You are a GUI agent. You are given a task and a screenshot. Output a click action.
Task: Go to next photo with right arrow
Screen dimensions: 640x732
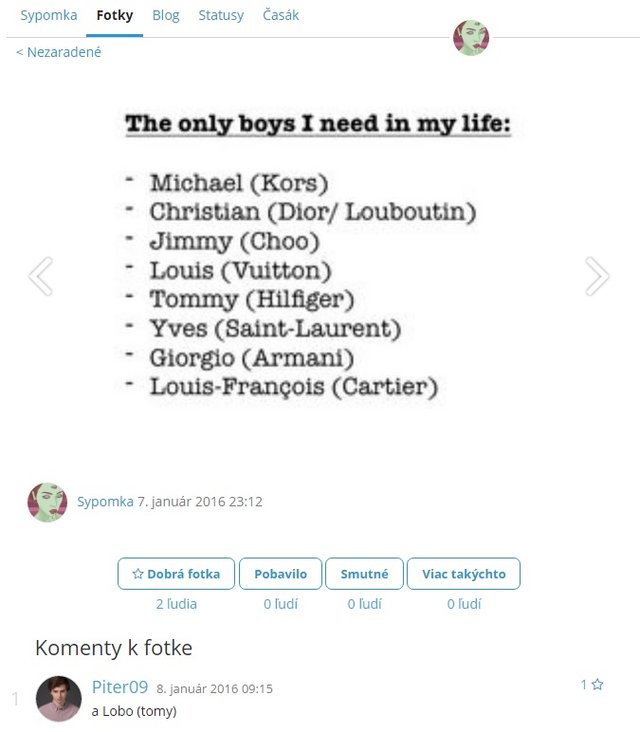[597, 276]
